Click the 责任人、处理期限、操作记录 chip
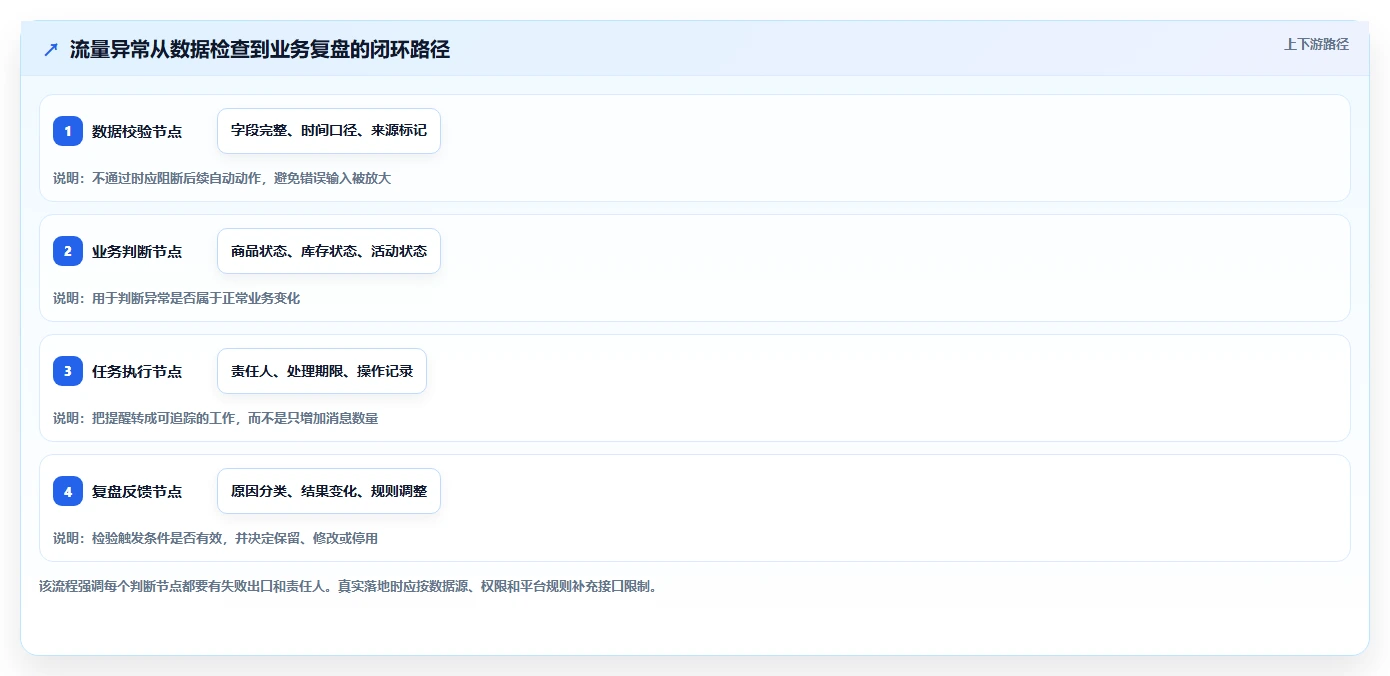Image resolution: width=1390 pixels, height=676 pixels. click(322, 371)
